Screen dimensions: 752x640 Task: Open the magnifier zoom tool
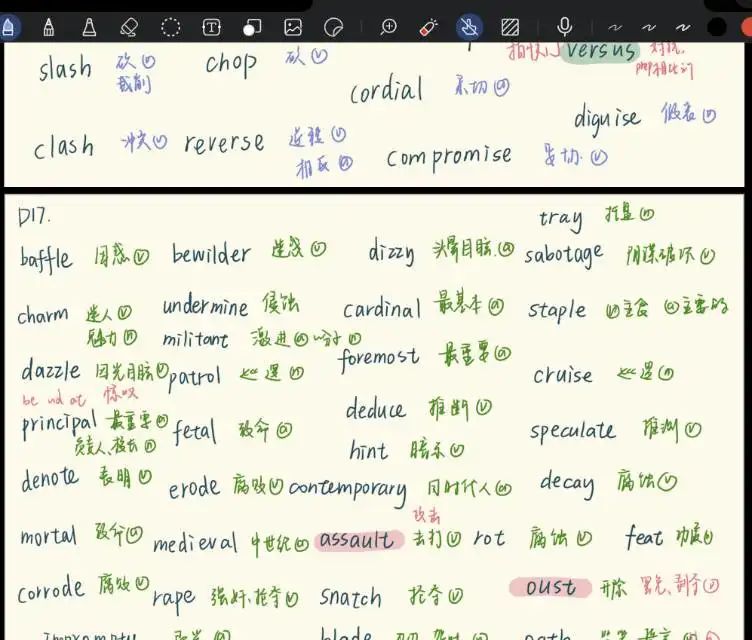click(x=389, y=27)
